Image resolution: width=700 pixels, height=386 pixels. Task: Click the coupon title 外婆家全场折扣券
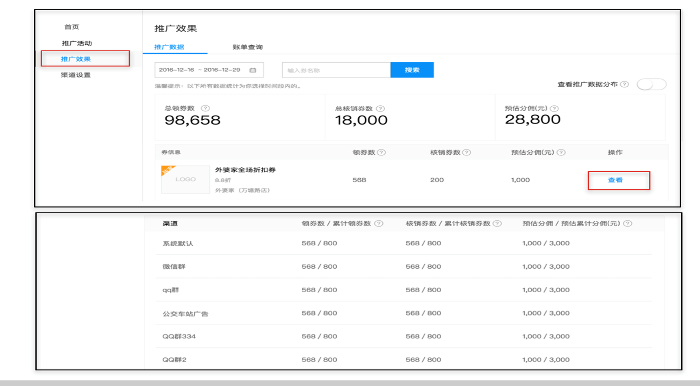[245, 170]
